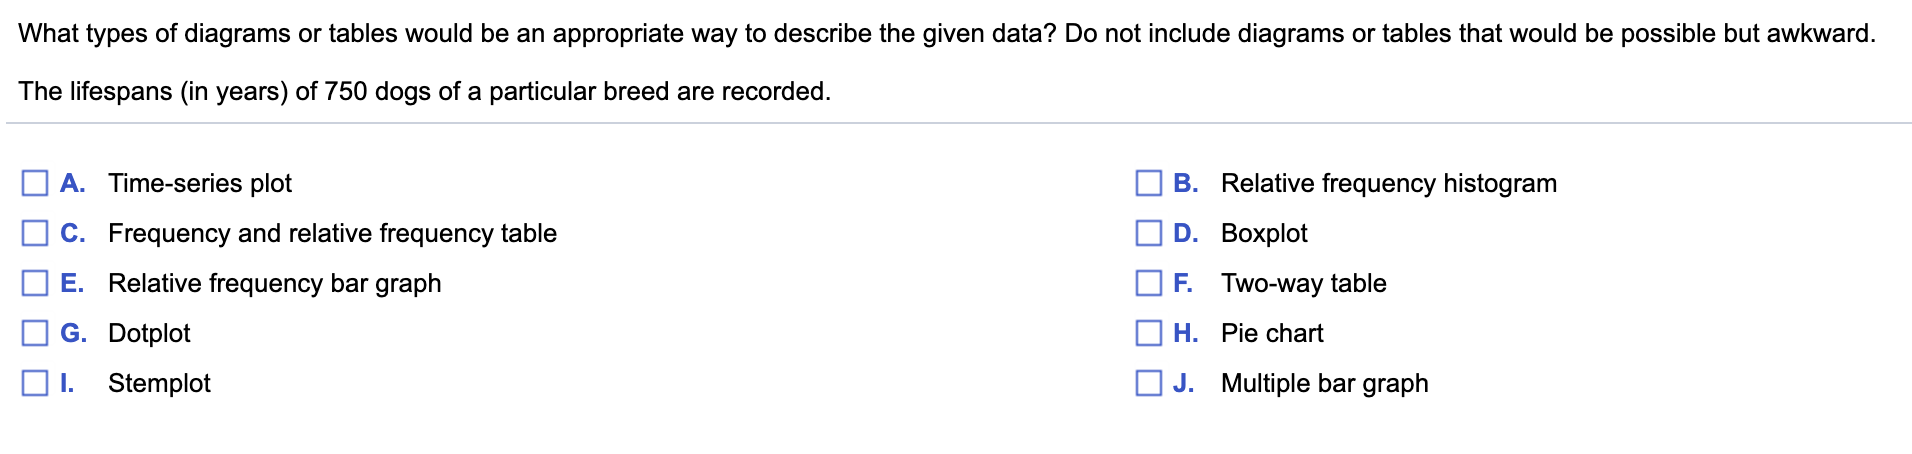Viewport: 1912px width, 454px height.
Task: Mark the Dotplot checkbox
Action: point(35,333)
